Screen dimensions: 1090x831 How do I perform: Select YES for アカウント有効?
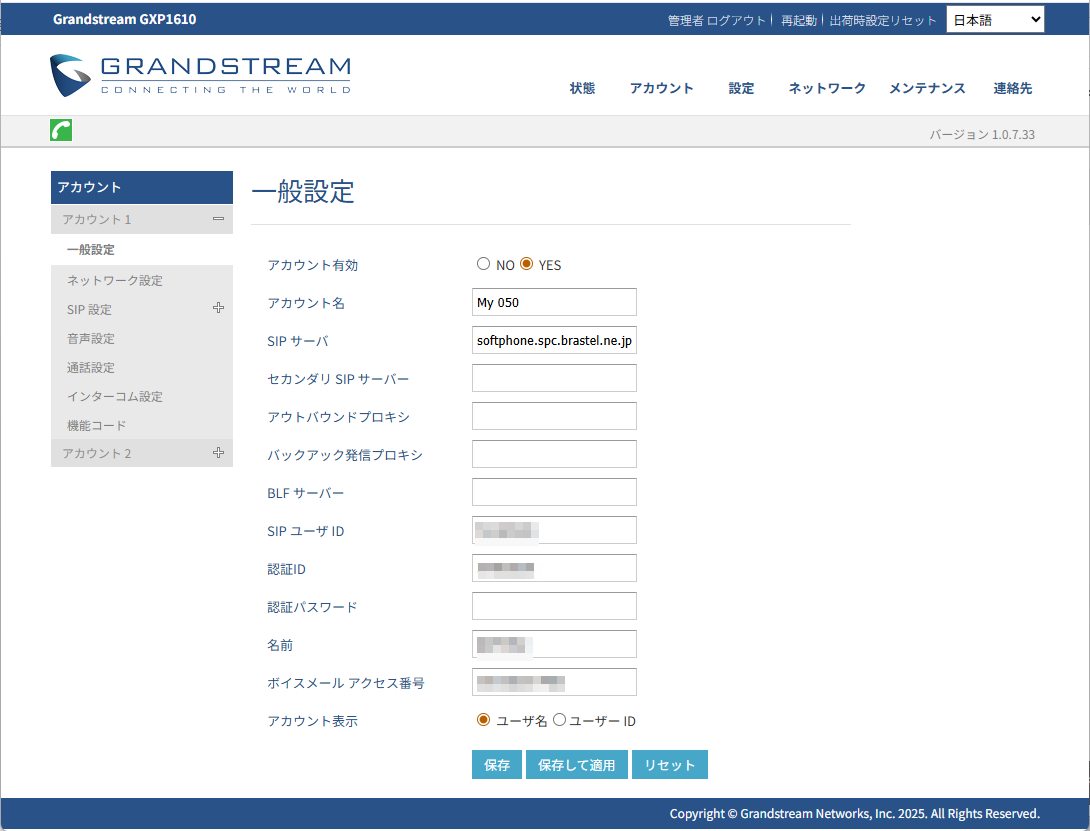pos(526,264)
